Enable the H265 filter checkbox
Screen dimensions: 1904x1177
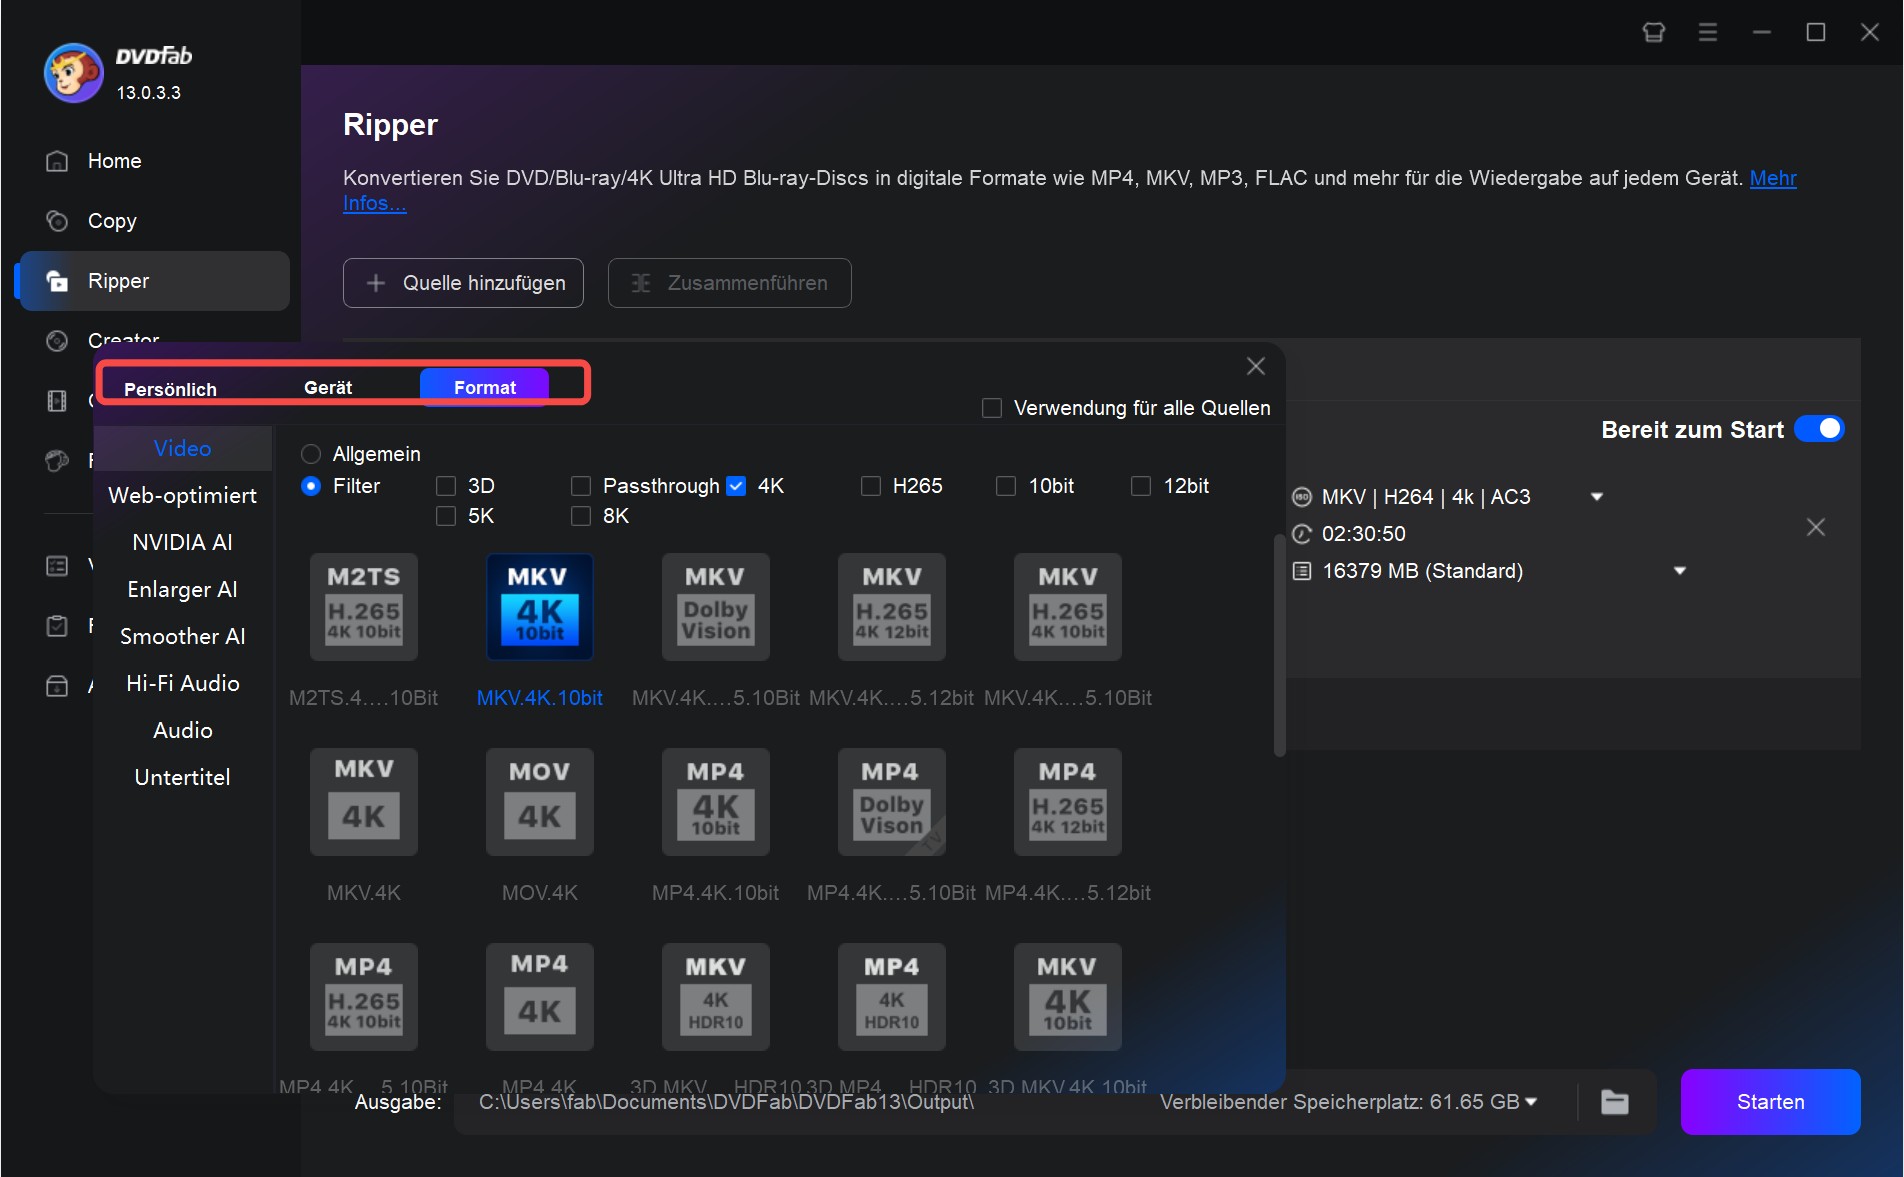871,486
